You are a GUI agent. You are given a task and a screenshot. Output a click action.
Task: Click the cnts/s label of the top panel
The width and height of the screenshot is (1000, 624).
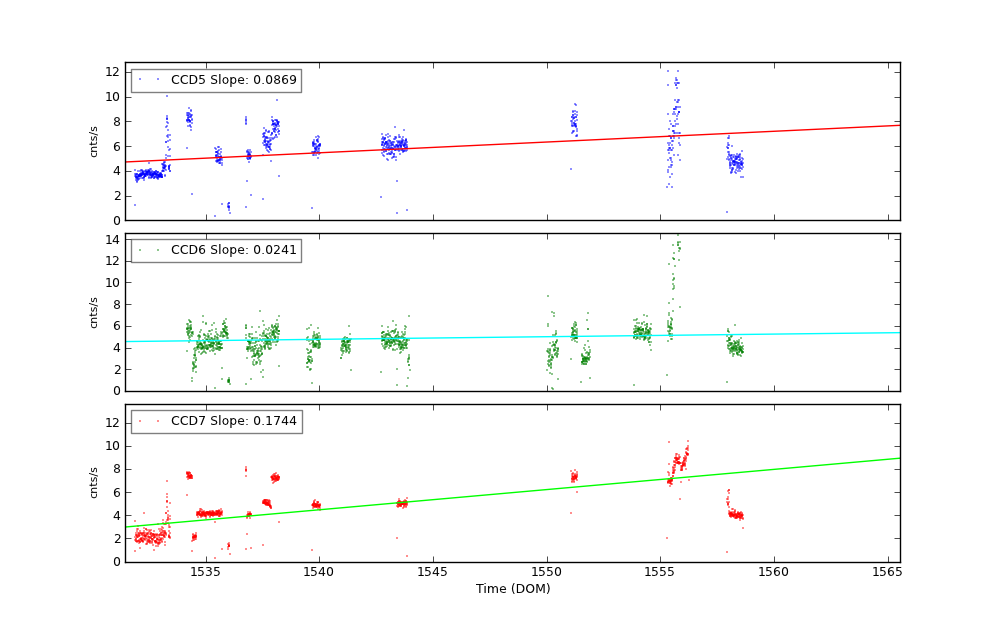(95, 141)
